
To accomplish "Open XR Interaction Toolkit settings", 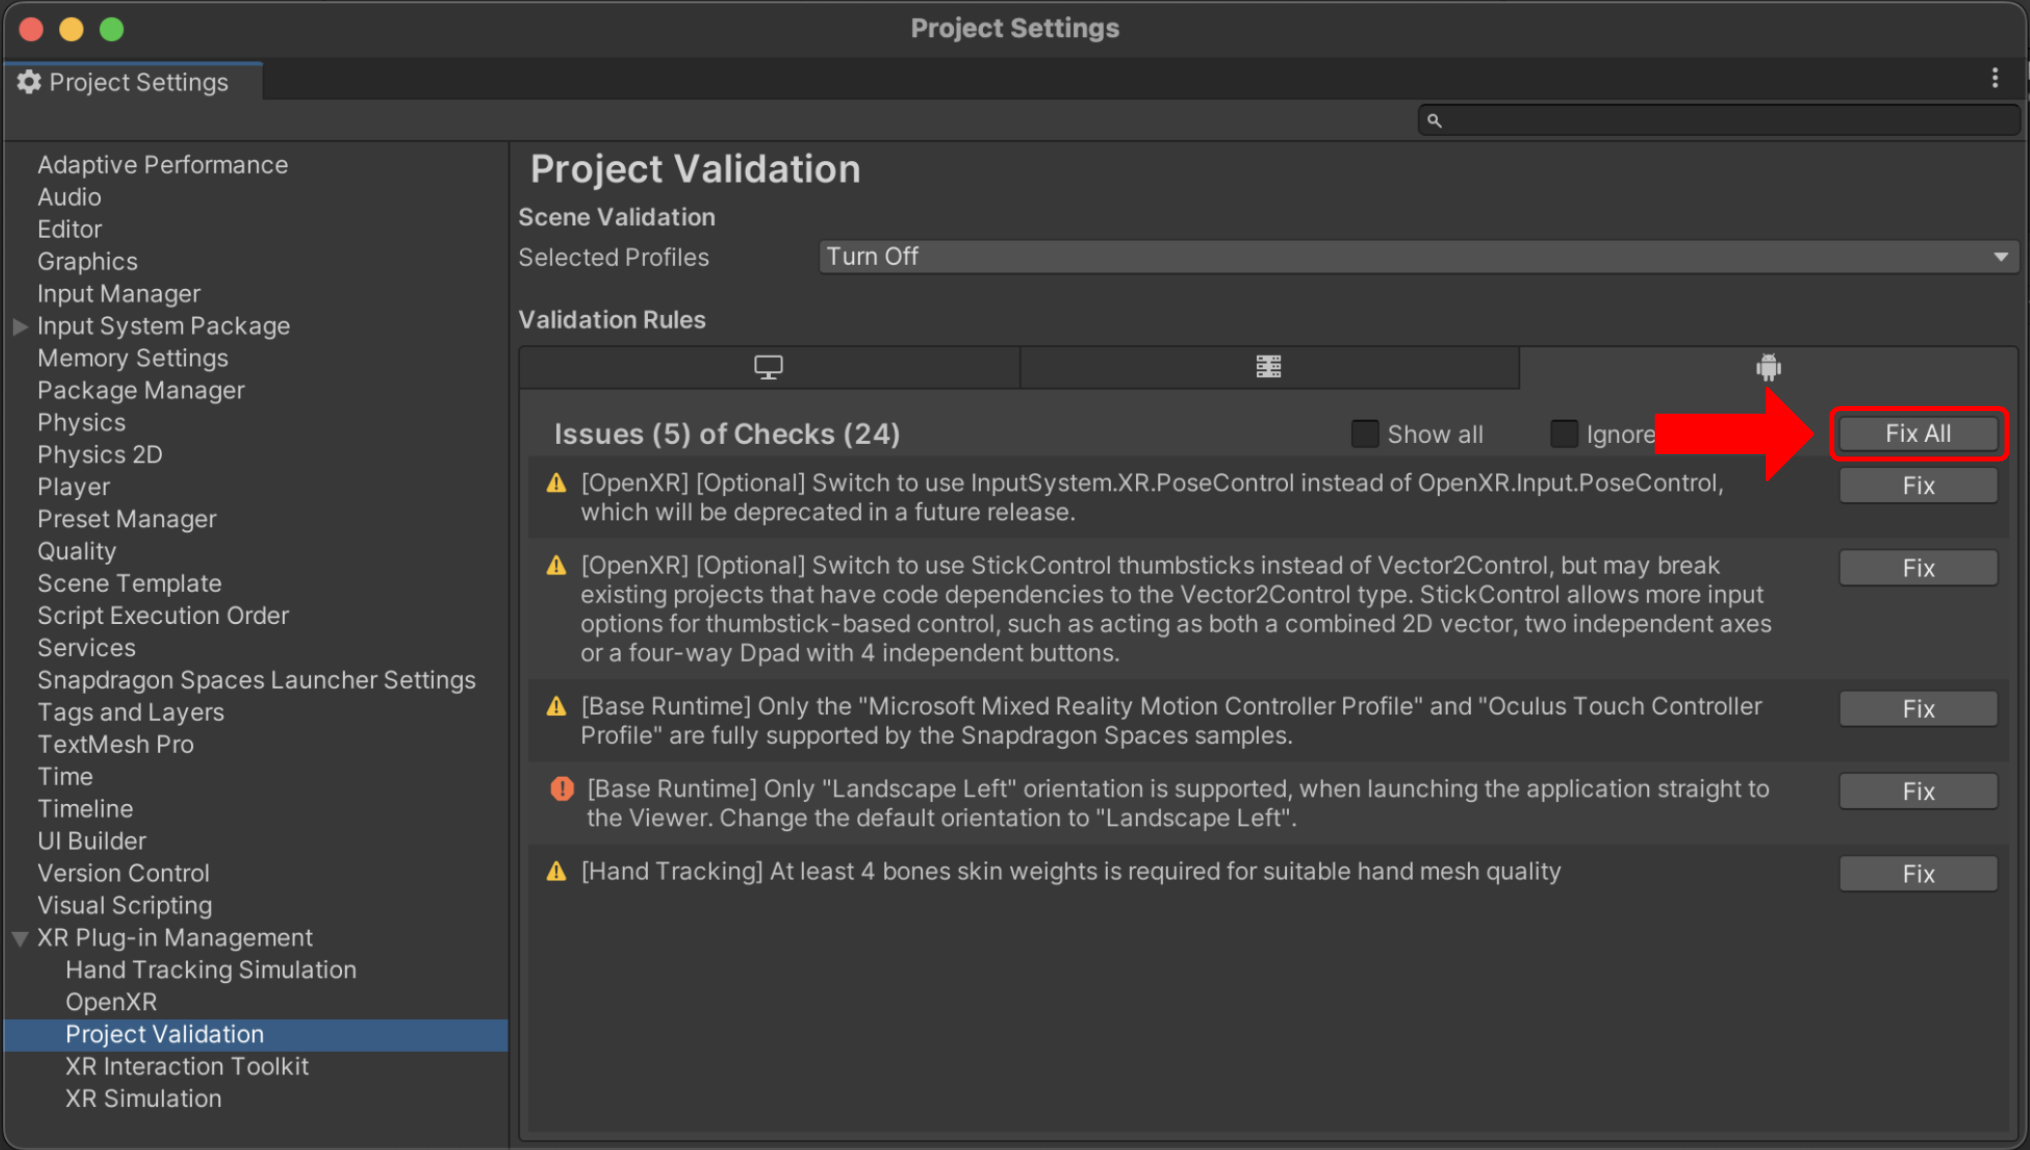I will tap(187, 1067).
